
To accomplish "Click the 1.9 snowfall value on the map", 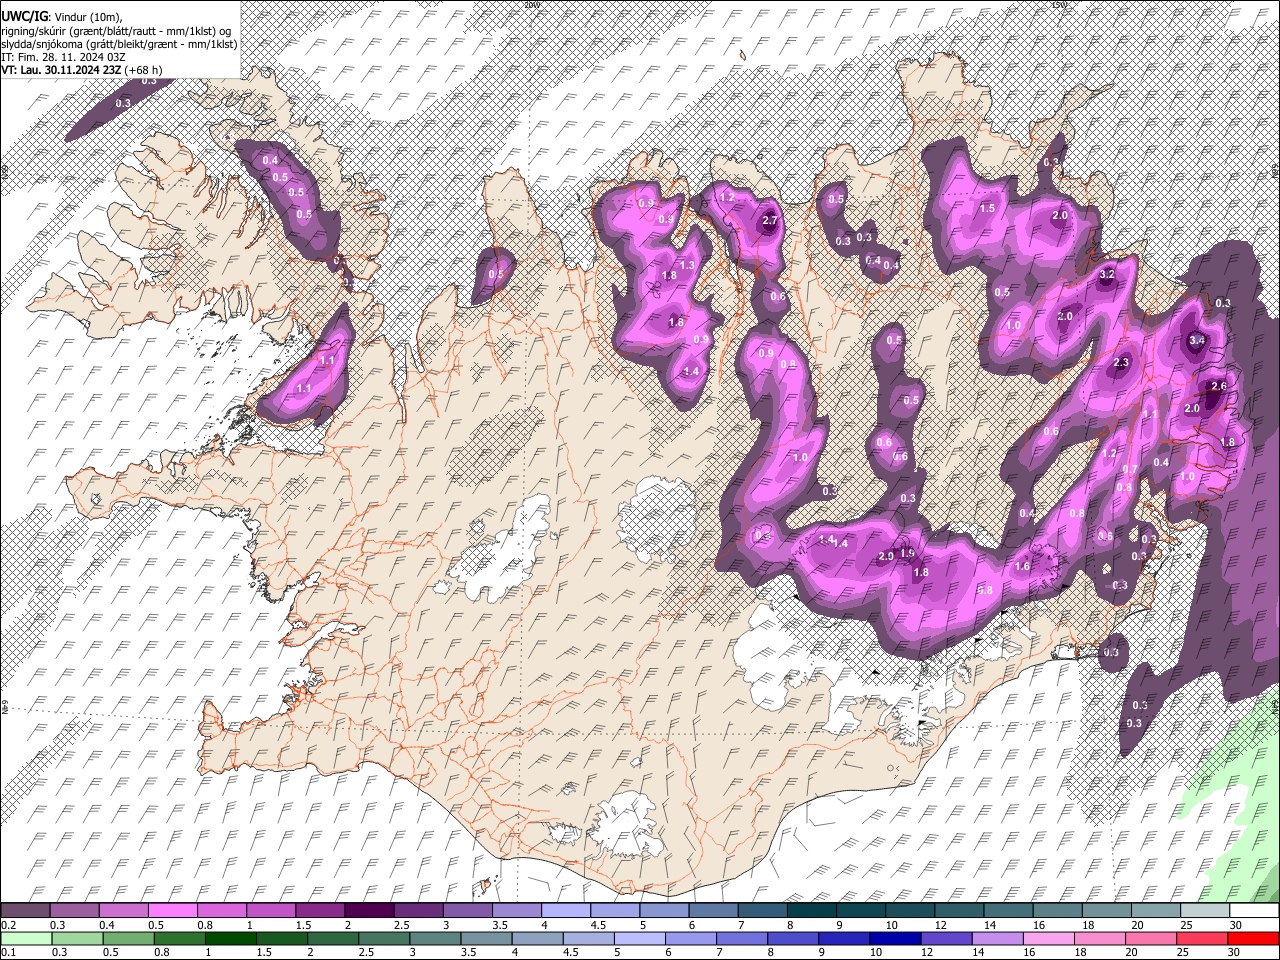I will (x=907, y=553).
